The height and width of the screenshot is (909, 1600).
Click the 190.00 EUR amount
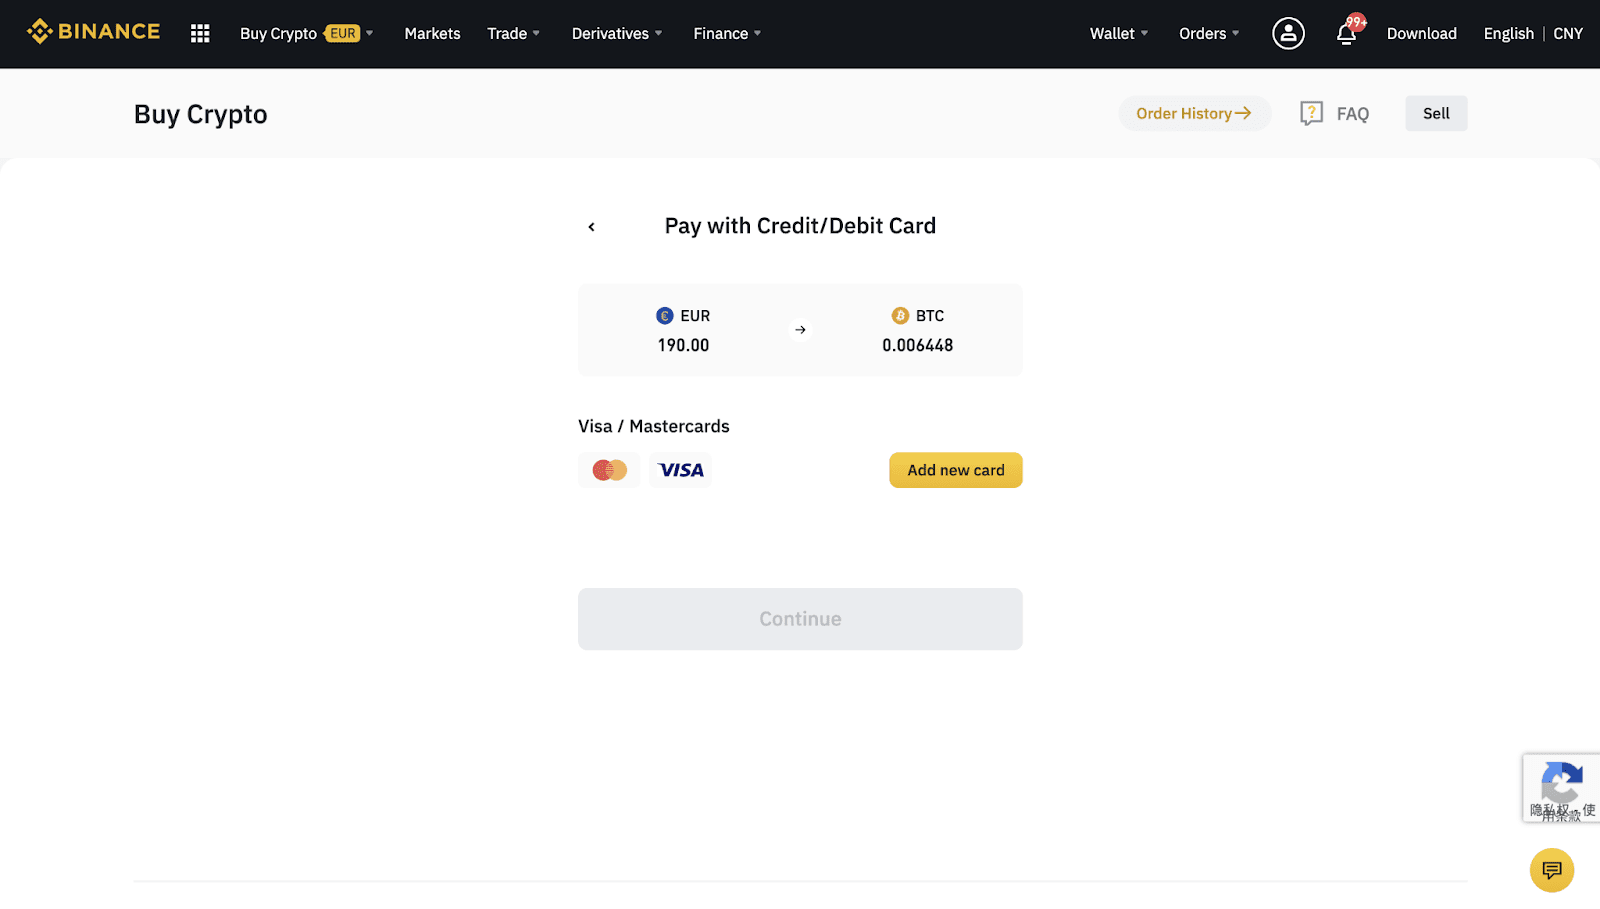point(683,345)
